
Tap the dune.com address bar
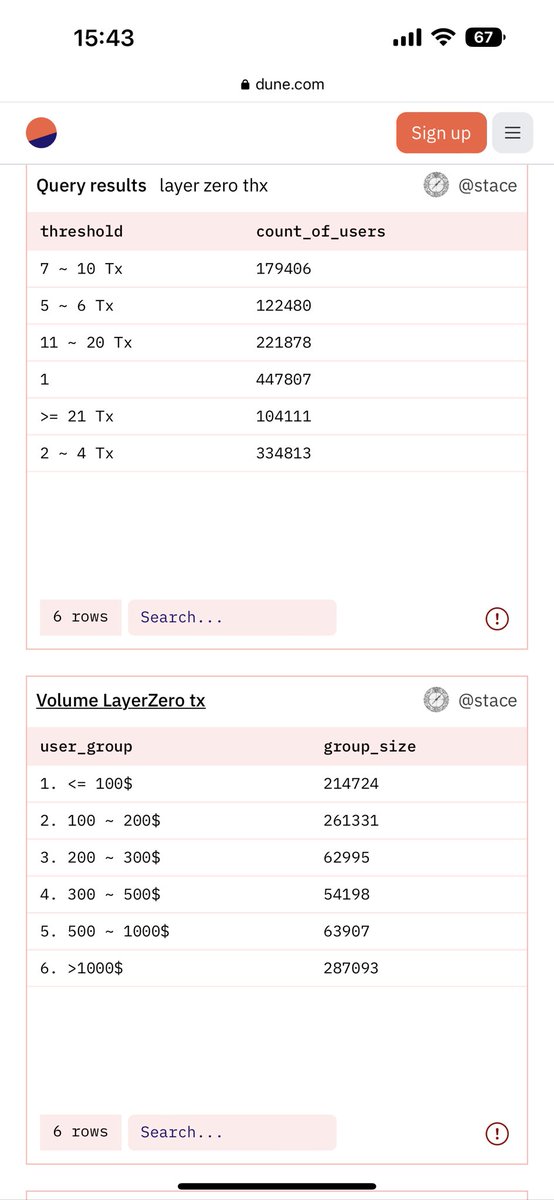(x=283, y=85)
